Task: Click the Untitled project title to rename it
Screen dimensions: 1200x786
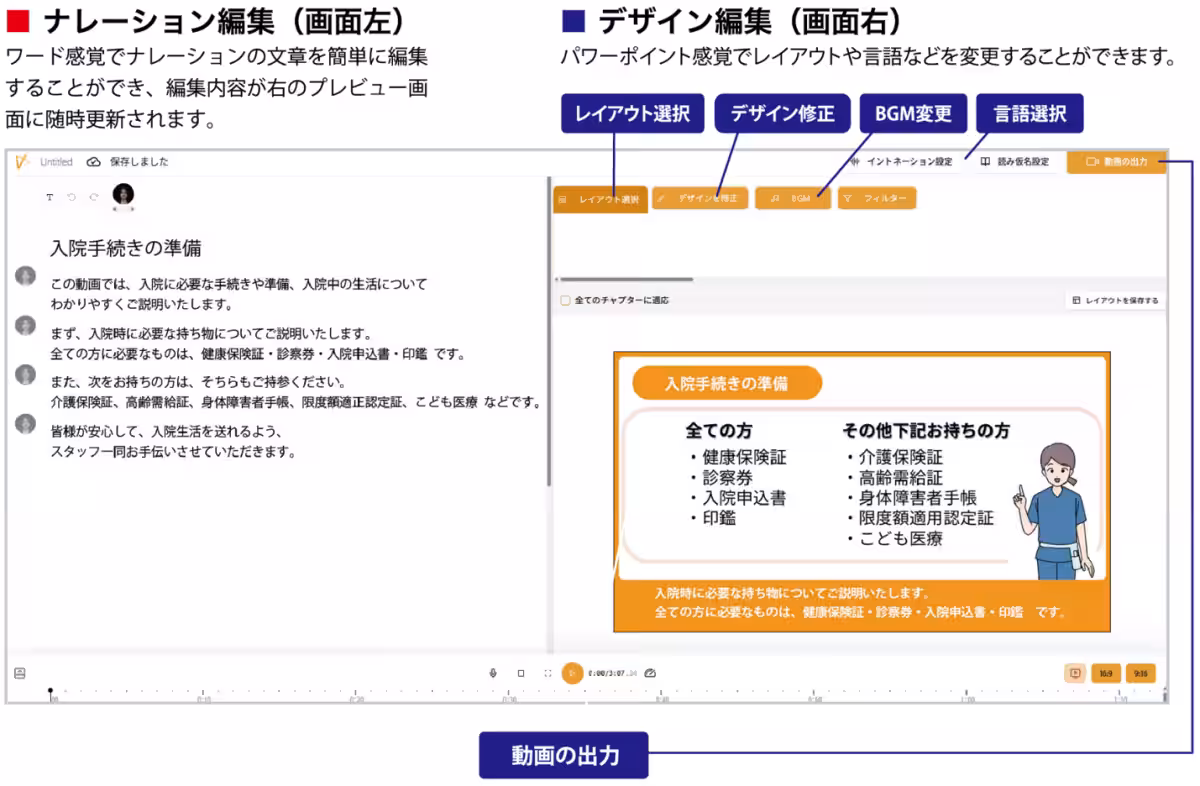Action: tap(56, 161)
